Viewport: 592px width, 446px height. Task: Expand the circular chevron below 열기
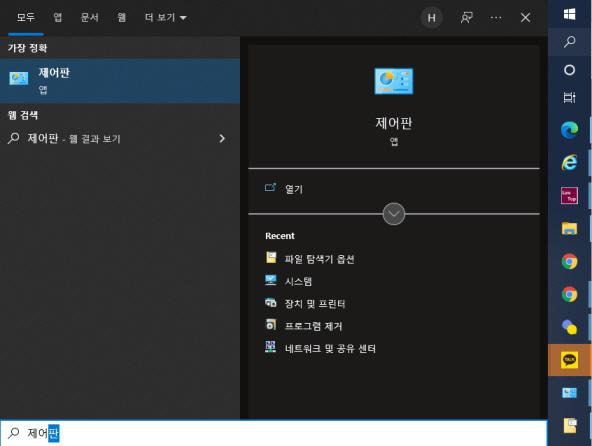[393, 214]
